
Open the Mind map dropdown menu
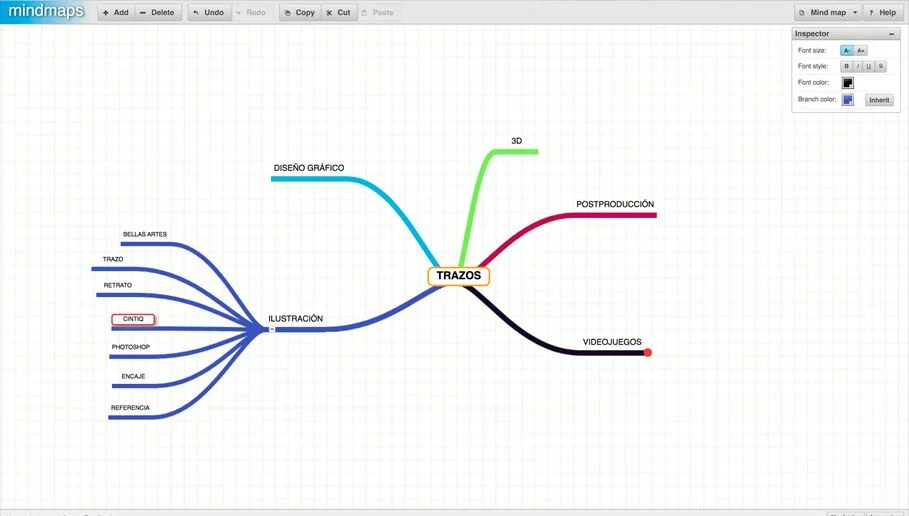click(x=828, y=13)
